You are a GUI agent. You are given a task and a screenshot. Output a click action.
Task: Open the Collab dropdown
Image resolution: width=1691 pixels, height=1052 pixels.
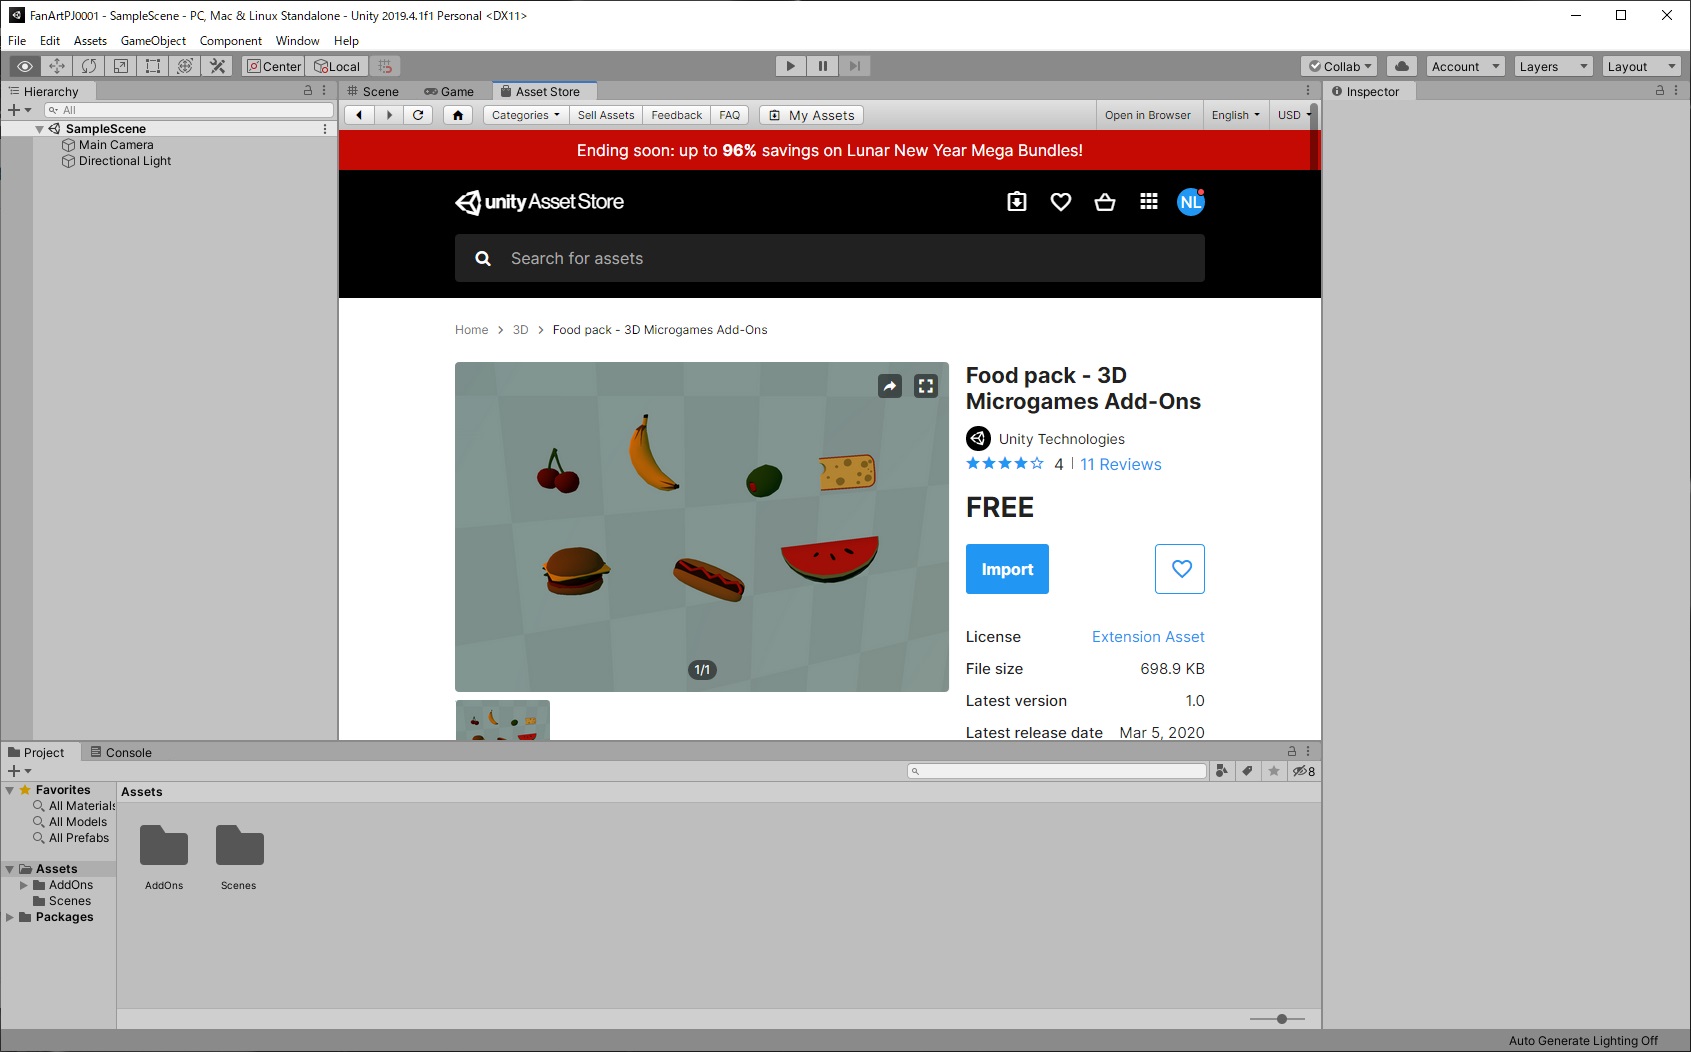1340,66
